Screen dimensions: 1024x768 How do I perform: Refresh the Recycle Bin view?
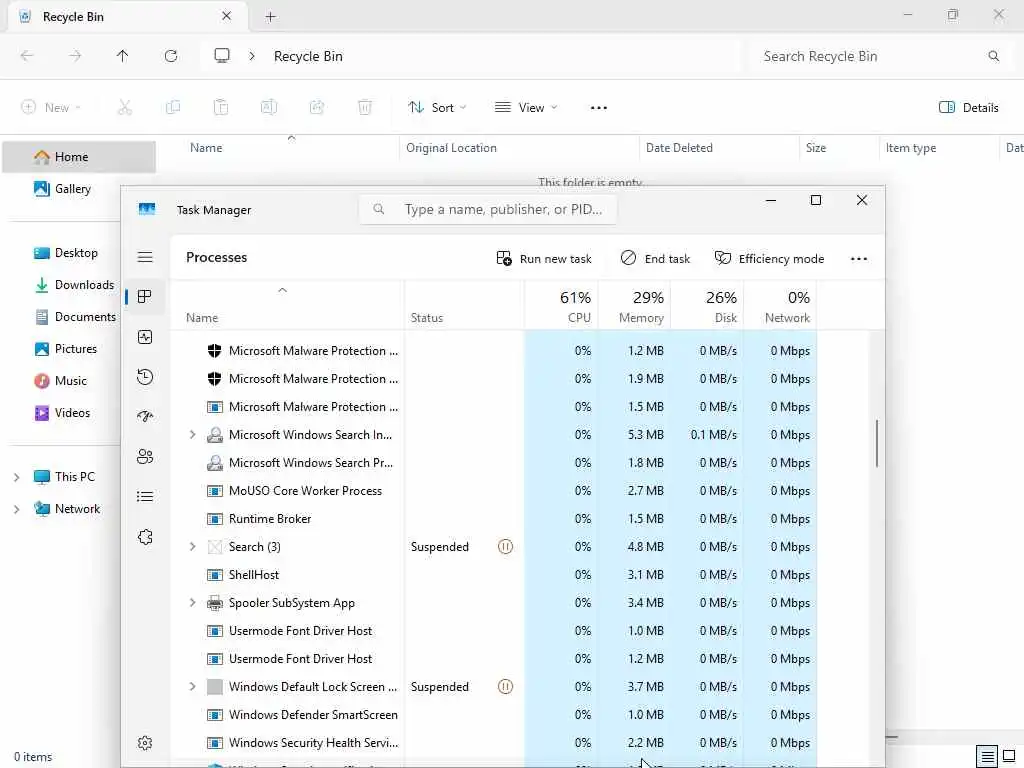pyautogui.click(x=171, y=56)
